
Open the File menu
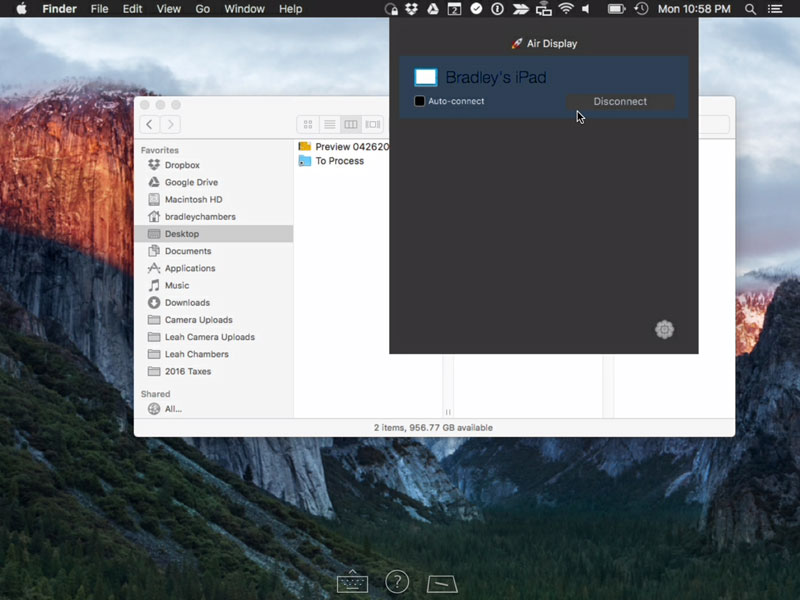tap(99, 9)
